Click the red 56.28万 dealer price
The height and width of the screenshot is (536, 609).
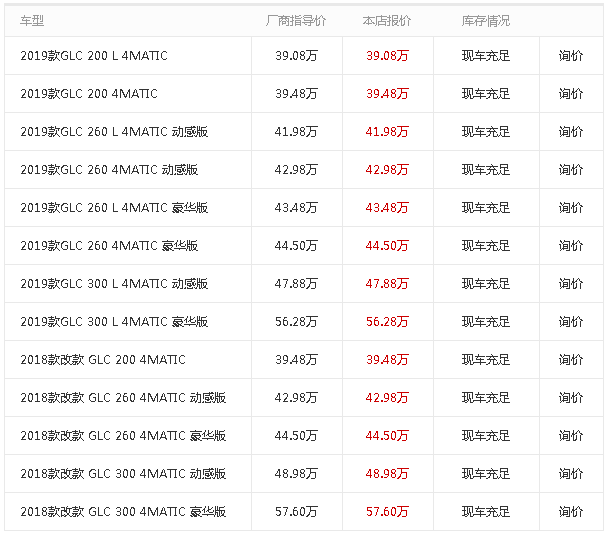coord(387,322)
